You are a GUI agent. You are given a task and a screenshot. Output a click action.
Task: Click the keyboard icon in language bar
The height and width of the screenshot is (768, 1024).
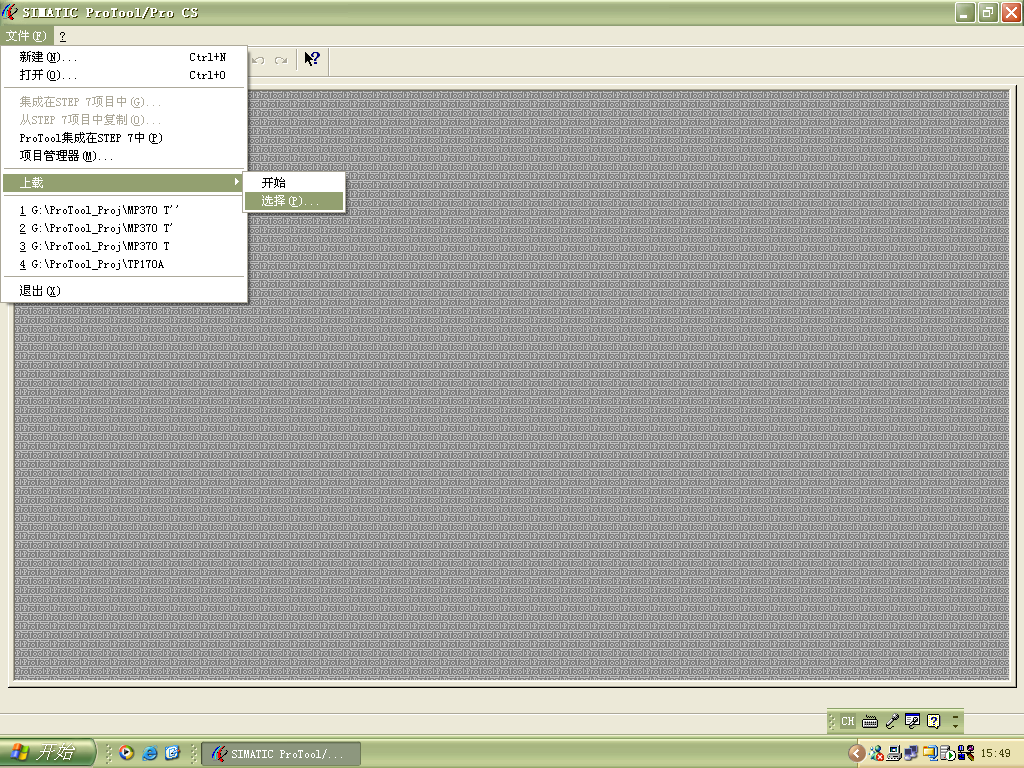click(x=869, y=721)
